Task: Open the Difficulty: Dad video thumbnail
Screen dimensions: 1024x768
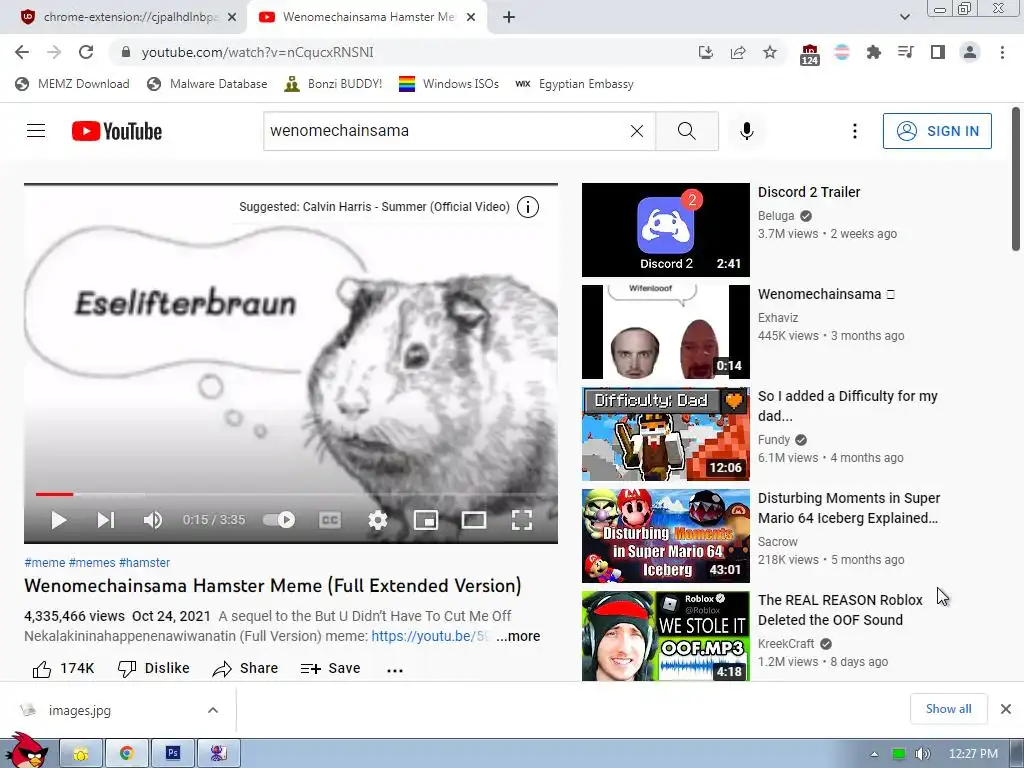Action: click(665, 434)
